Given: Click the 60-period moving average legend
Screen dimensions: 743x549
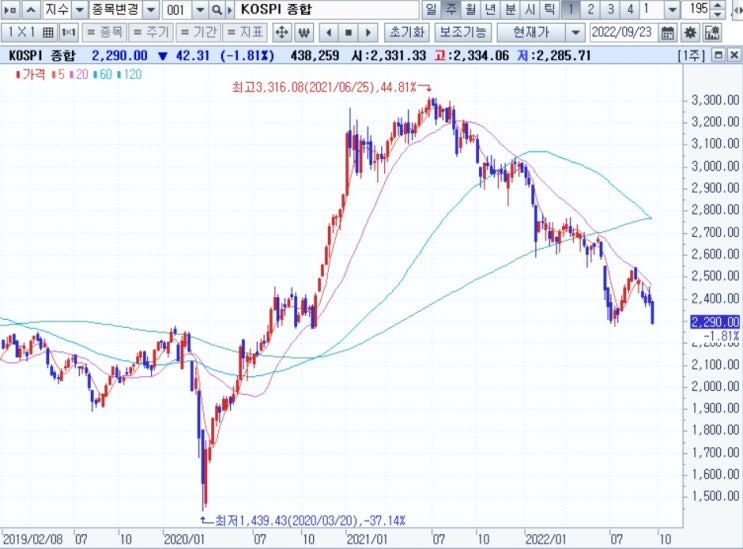Looking at the screenshot, I should pyautogui.click(x=103, y=74).
